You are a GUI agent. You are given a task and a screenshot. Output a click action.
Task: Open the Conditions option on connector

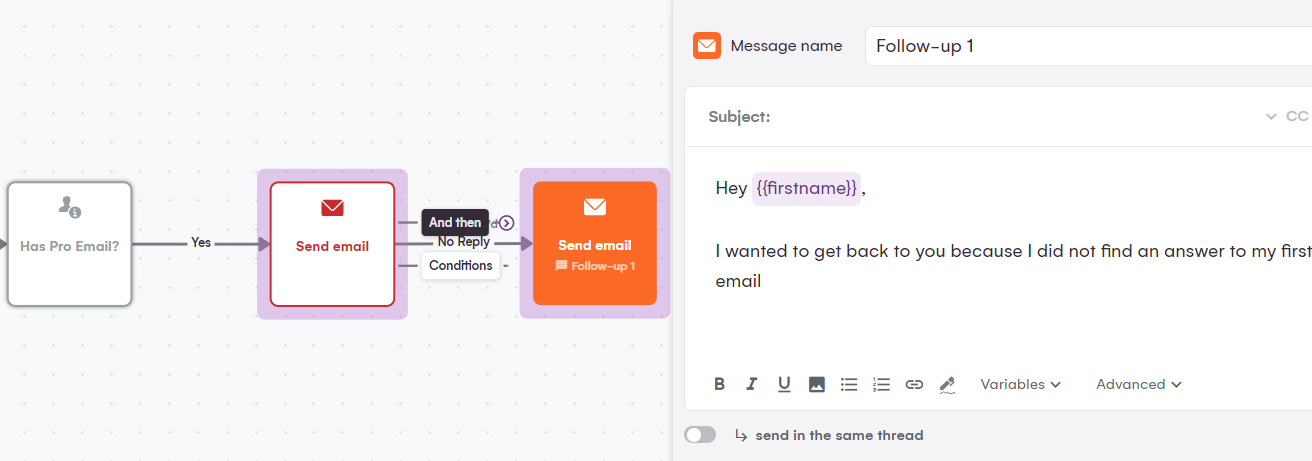click(x=460, y=265)
